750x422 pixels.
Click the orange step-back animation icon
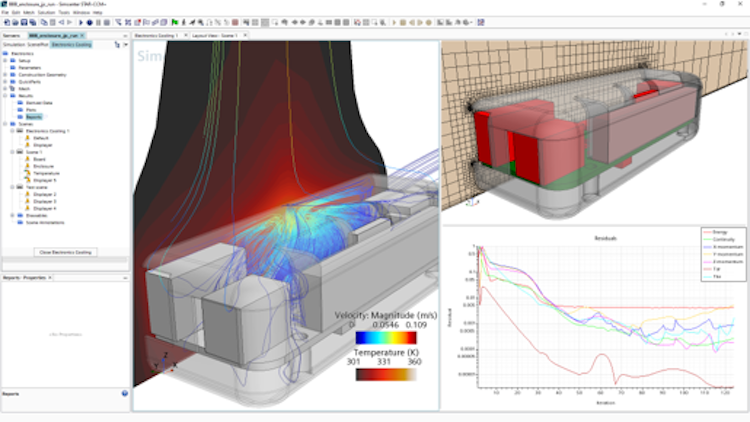[x=411, y=22]
